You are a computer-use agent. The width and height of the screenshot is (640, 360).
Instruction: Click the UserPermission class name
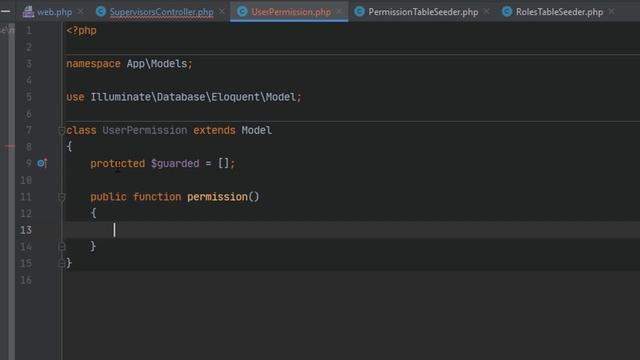[144, 130]
